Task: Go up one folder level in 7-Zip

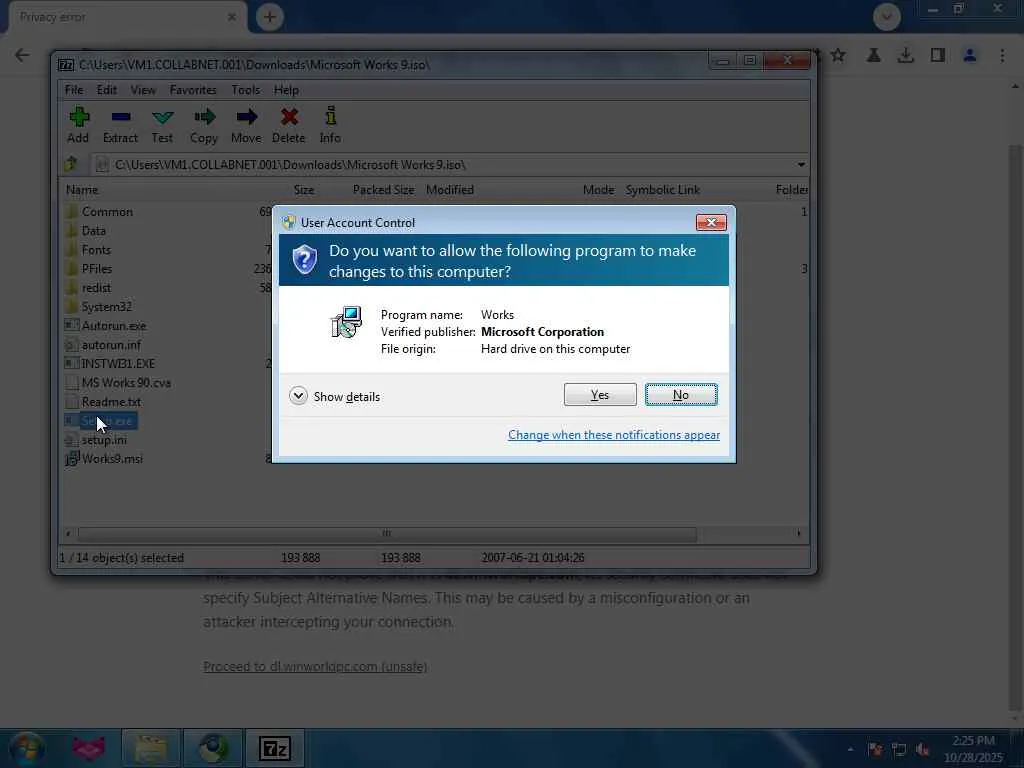Action: pyautogui.click(x=72, y=164)
